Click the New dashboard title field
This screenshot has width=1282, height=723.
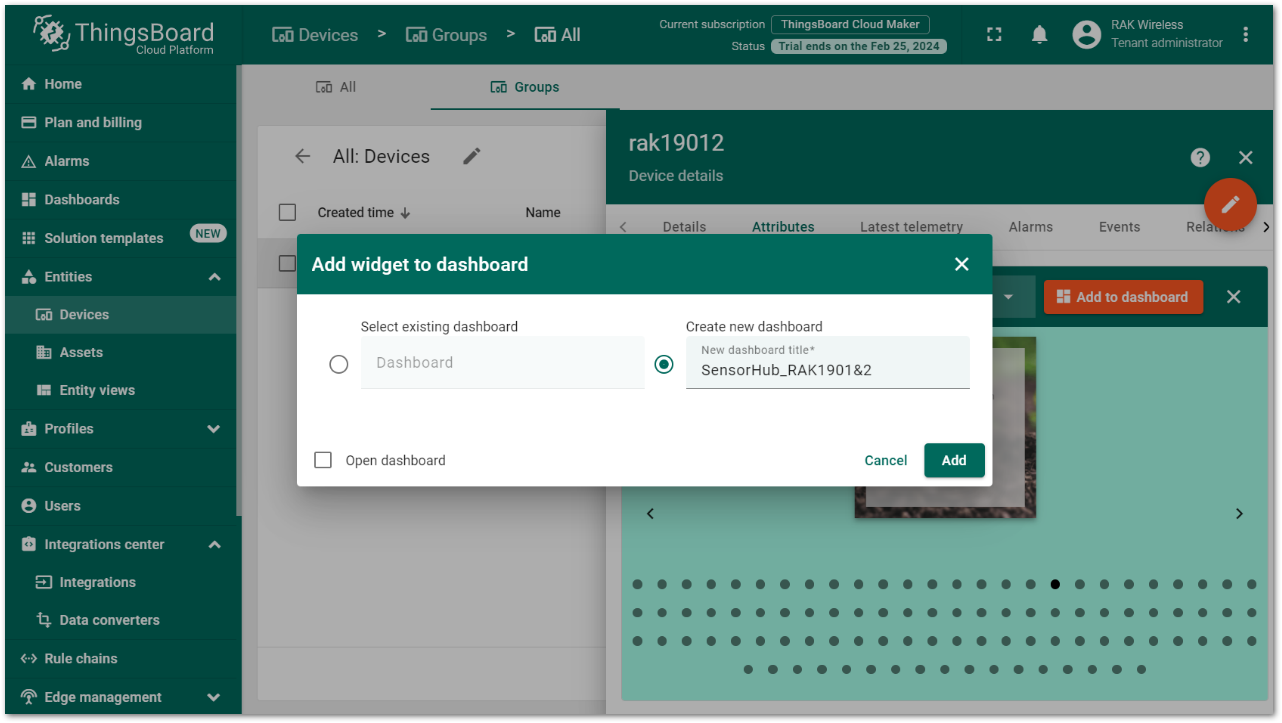(828, 363)
